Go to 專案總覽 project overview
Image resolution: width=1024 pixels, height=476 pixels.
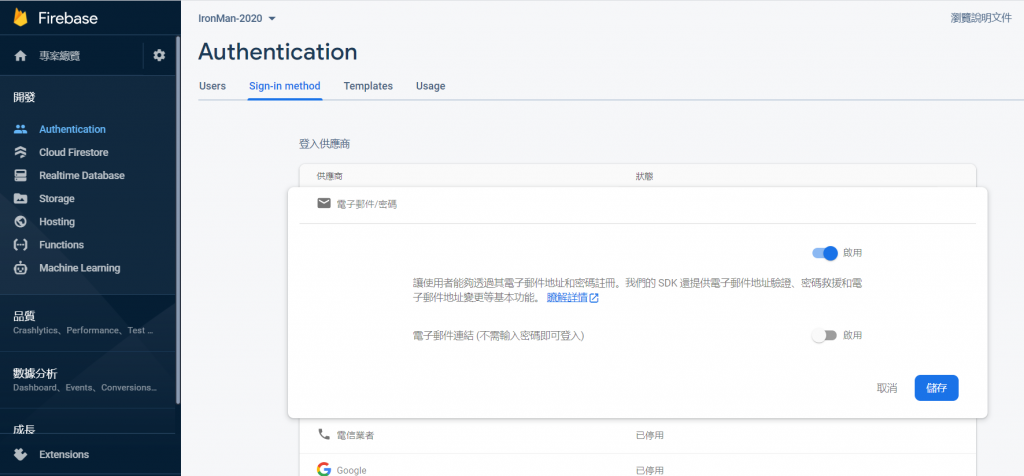coord(59,56)
